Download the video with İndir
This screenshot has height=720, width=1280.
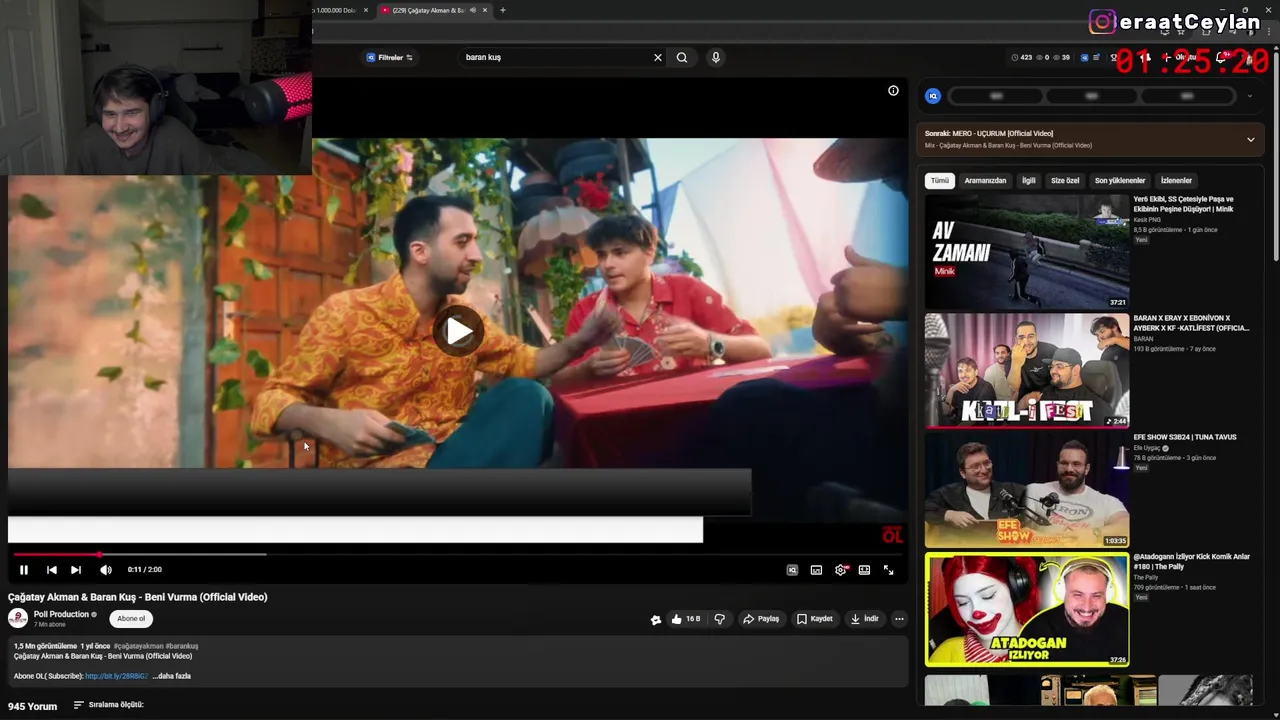[864, 619]
